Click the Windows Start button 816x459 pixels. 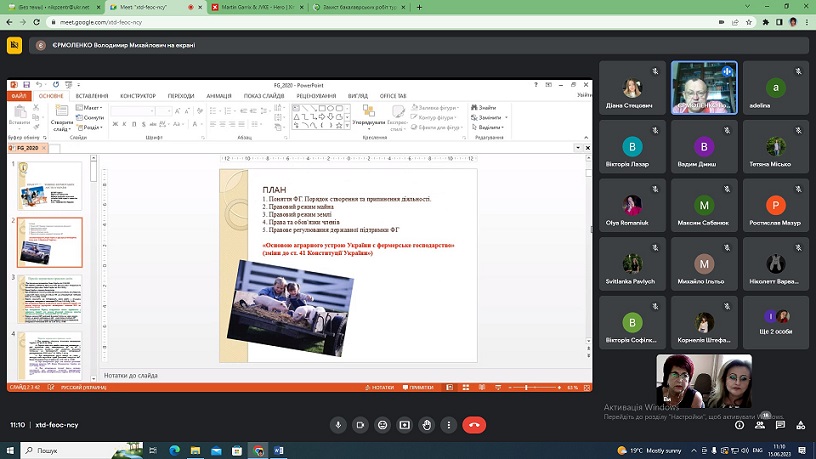pos(10,450)
